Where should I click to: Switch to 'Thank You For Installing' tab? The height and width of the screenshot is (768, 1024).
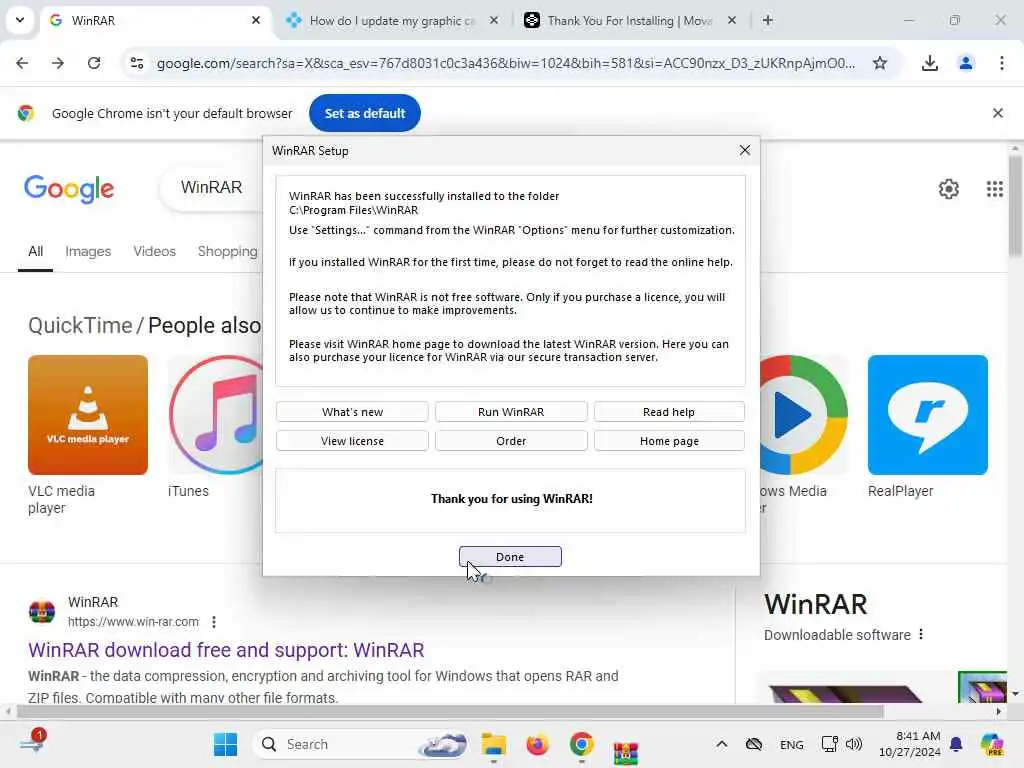630,20
